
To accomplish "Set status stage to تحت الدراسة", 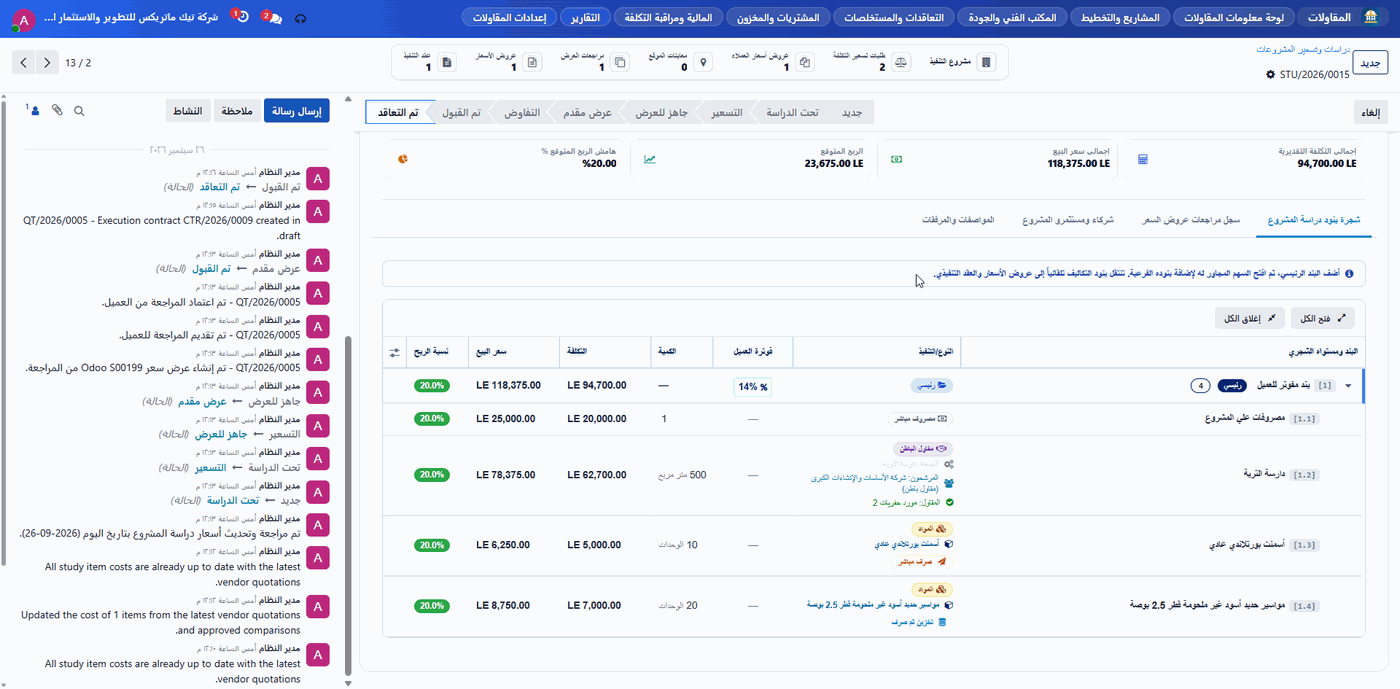I will click(792, 113).
